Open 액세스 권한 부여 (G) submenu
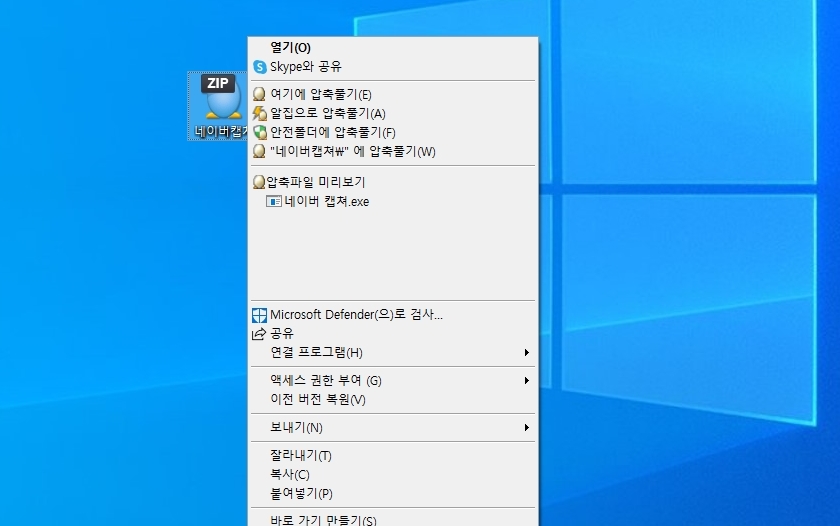Screen dimensions: 840x526 click(393, 380)
